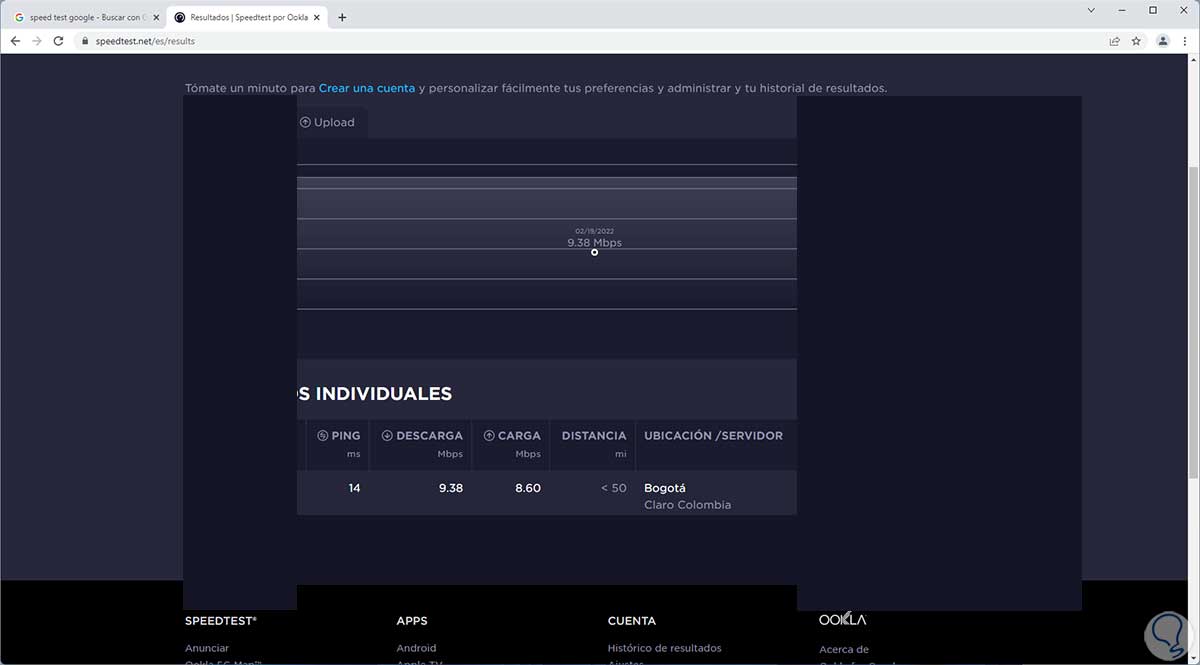Reload the Speedtest results page
This screenshot has width=1200, height=665.
point(59,41)
